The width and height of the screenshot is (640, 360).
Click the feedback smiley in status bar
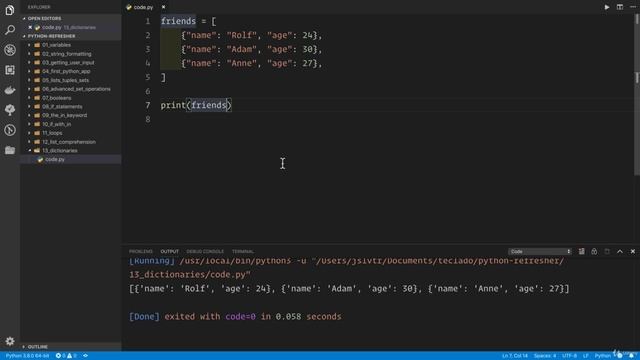point(619,356)
